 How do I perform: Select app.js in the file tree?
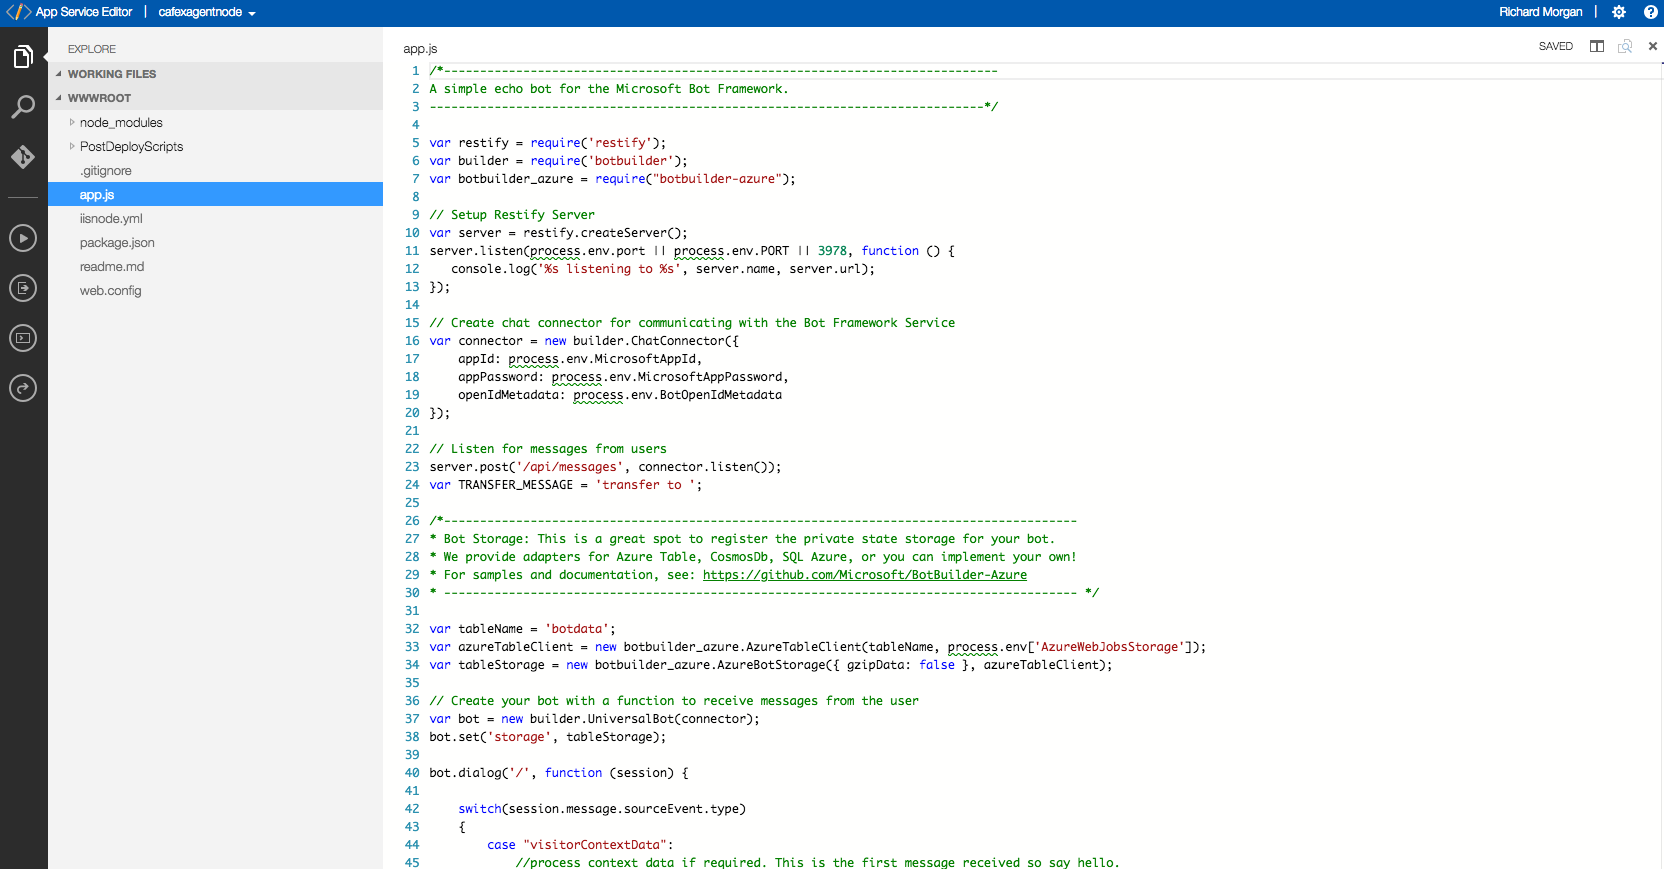coord(215,194)
